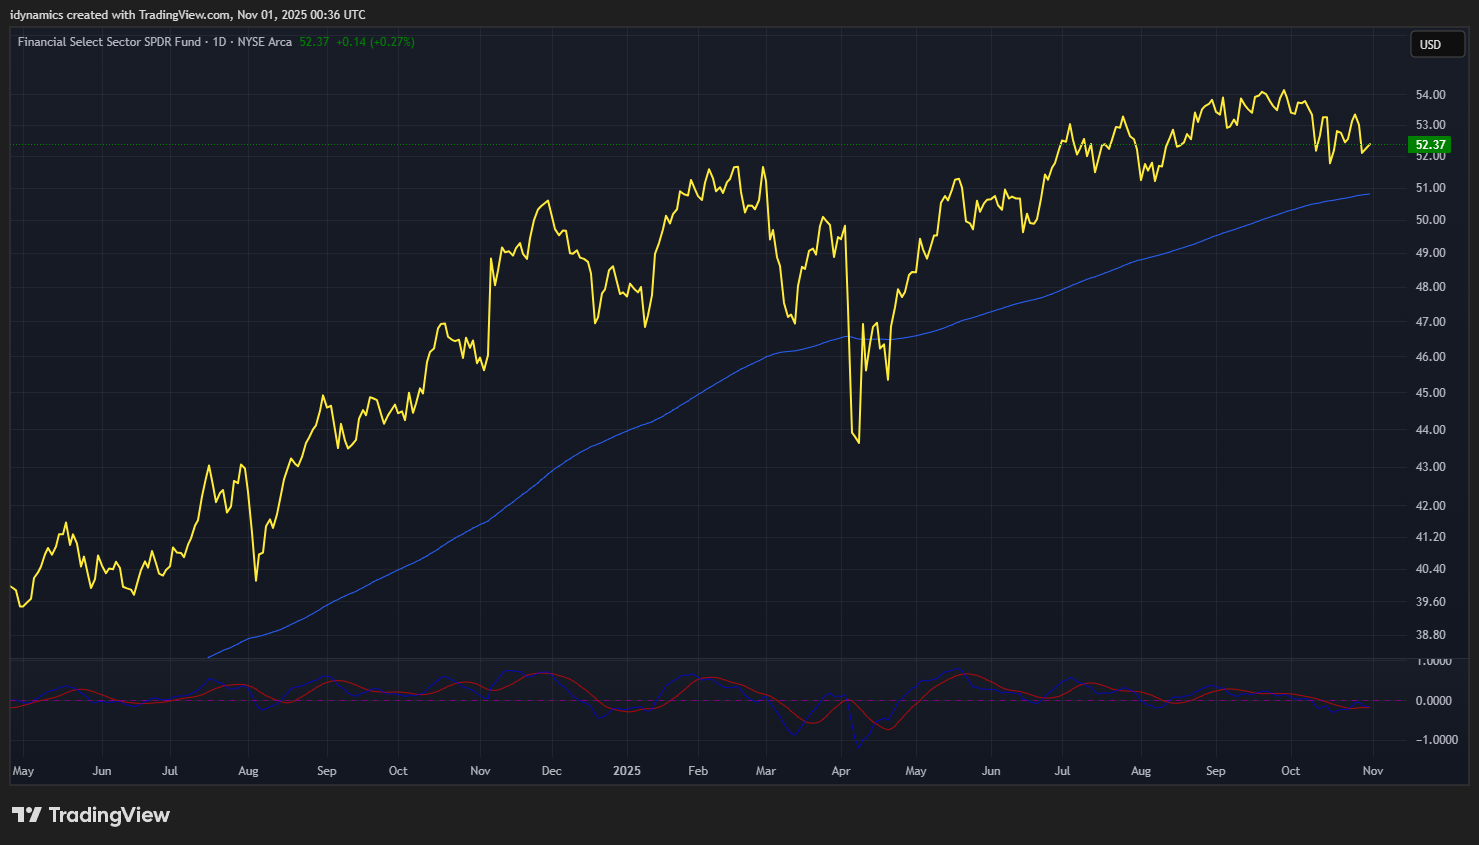Click the 38.80 level on the price scale
This screenshot has width=1479, height=845.
pyautogui.click(x=1430, y=635)
